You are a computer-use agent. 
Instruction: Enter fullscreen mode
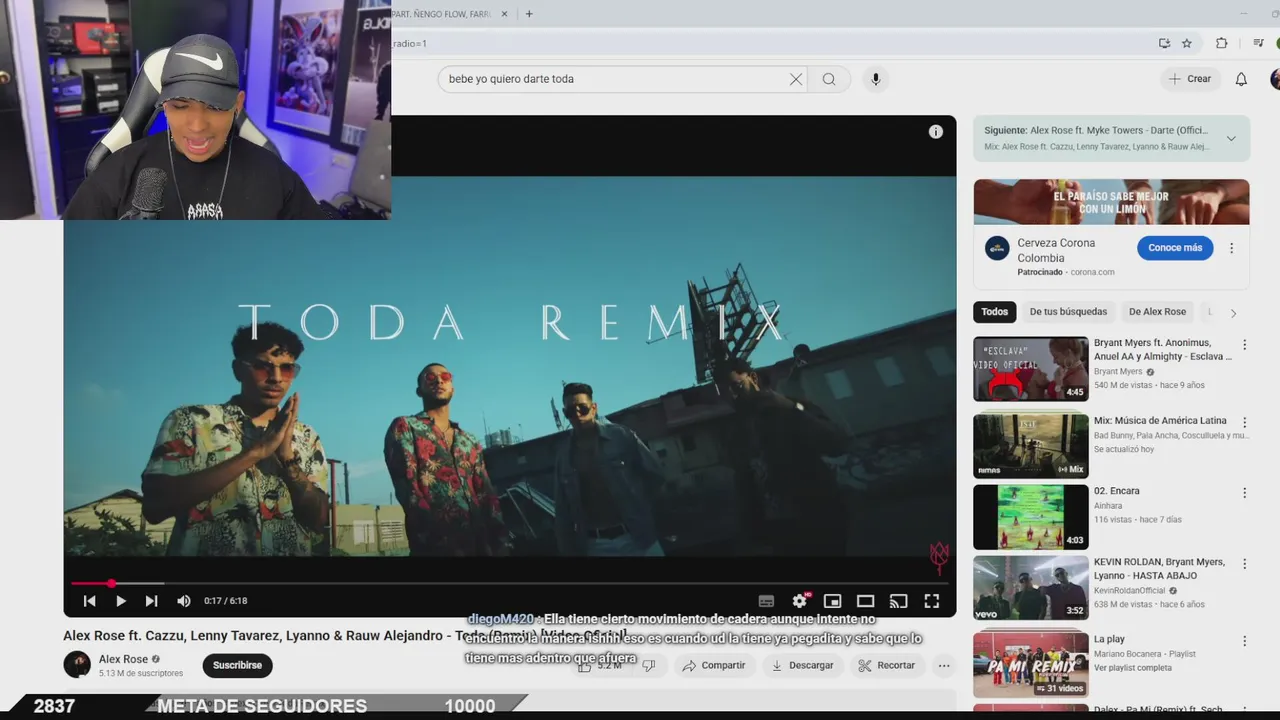(x=931, y=601)
